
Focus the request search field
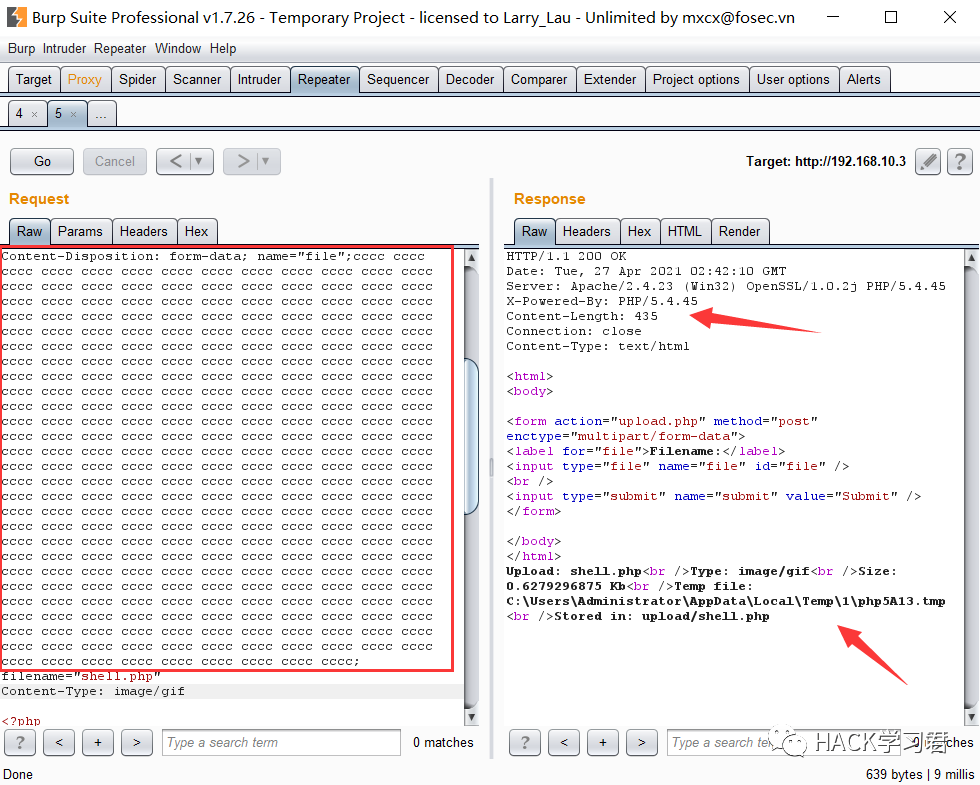click(x=281, y=742)
